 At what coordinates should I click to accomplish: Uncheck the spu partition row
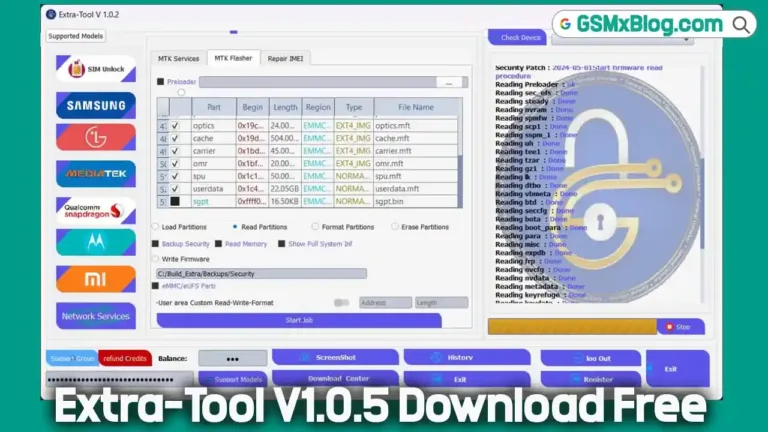pyautogui.click(x=175, y=176)
